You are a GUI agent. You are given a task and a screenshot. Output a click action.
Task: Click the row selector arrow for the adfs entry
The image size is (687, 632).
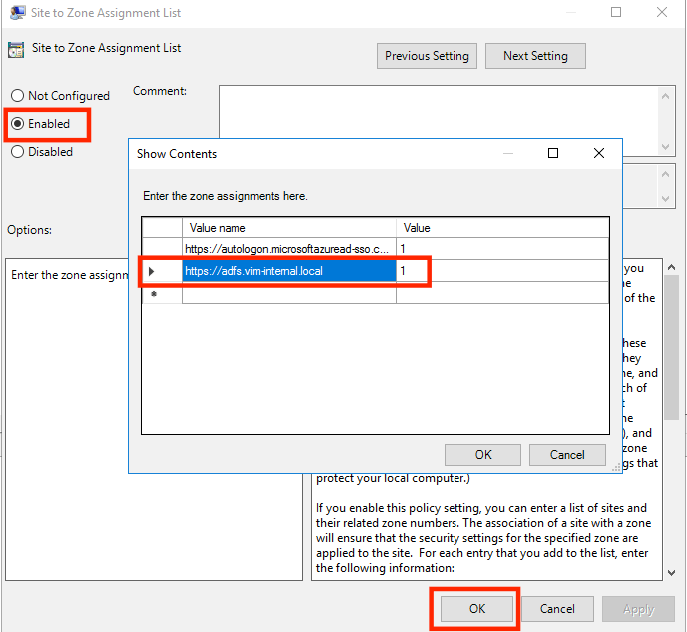(x=152, y=271)
